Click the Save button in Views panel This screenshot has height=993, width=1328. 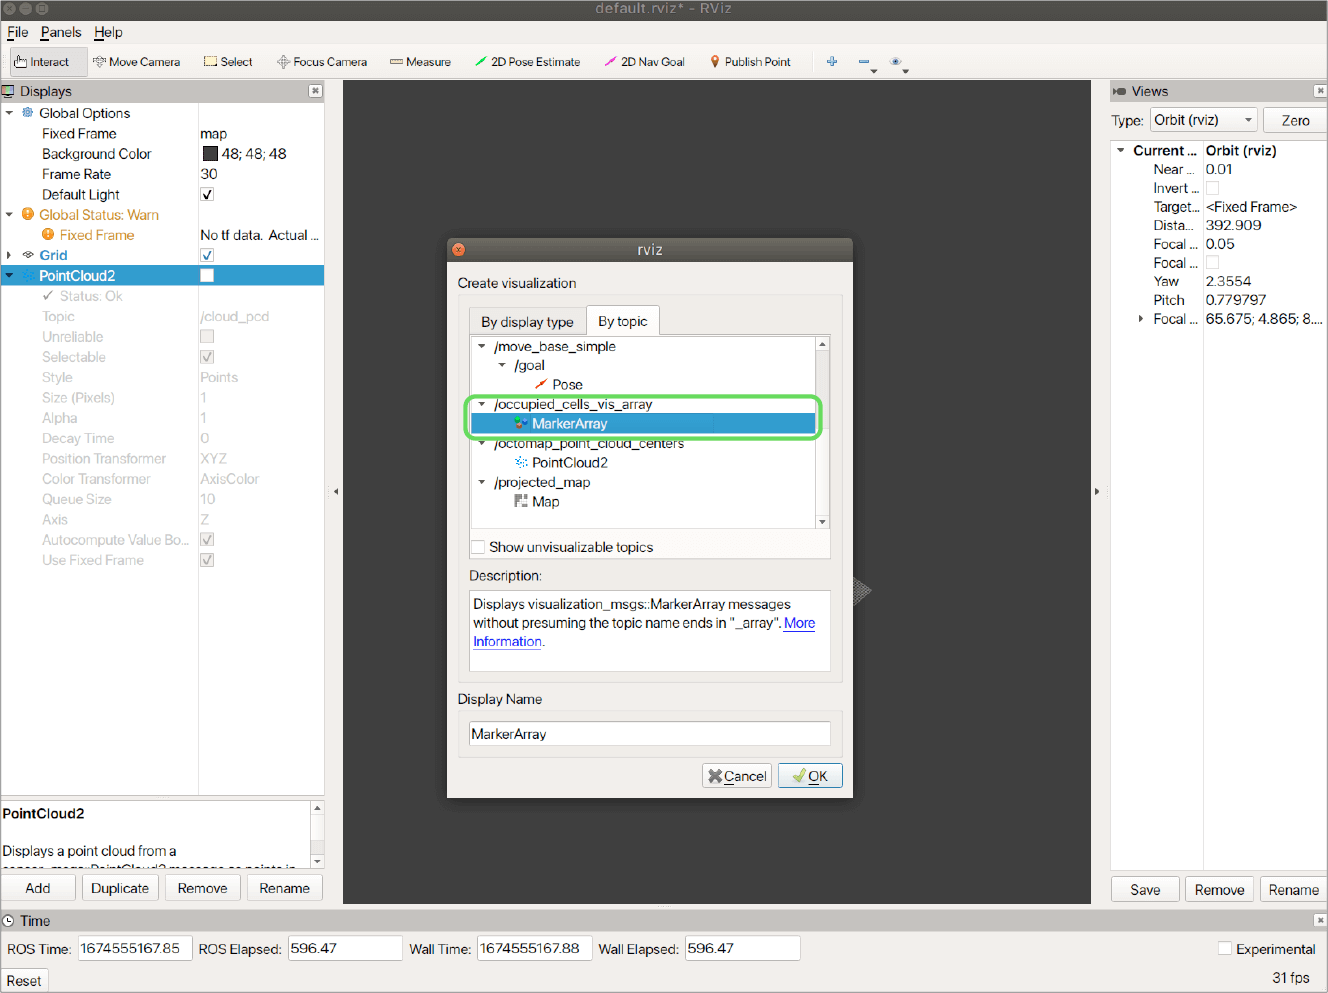coord(1145,890)
